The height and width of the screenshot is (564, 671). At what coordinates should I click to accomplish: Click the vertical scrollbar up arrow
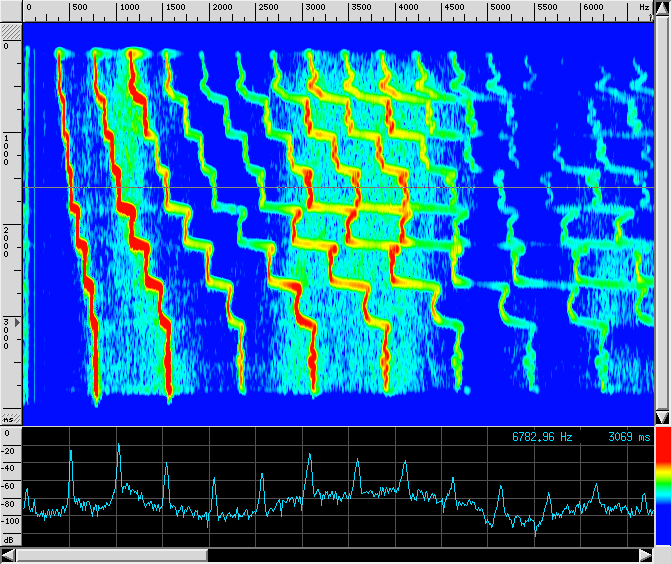[x=662, y=7]
